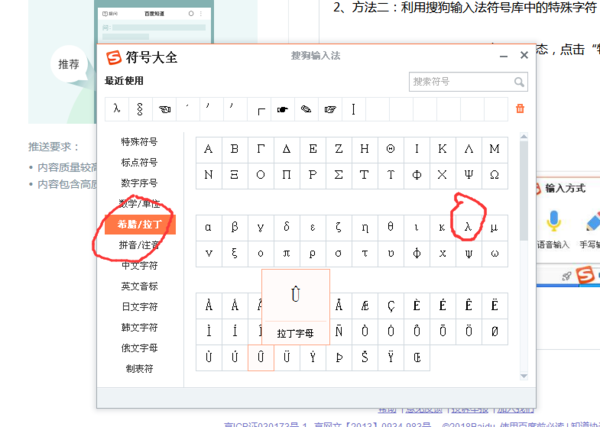The height and width of the screenshot is (427, 600).
Task: Insert Latin letter Ñ
Action: pyautogui.click(x=339, y=332)
